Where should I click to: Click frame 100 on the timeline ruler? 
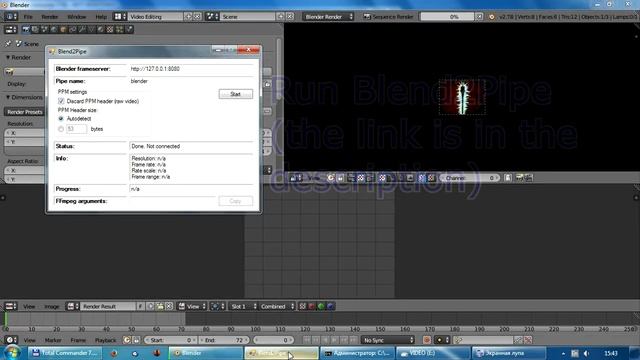tap(256, 329)
